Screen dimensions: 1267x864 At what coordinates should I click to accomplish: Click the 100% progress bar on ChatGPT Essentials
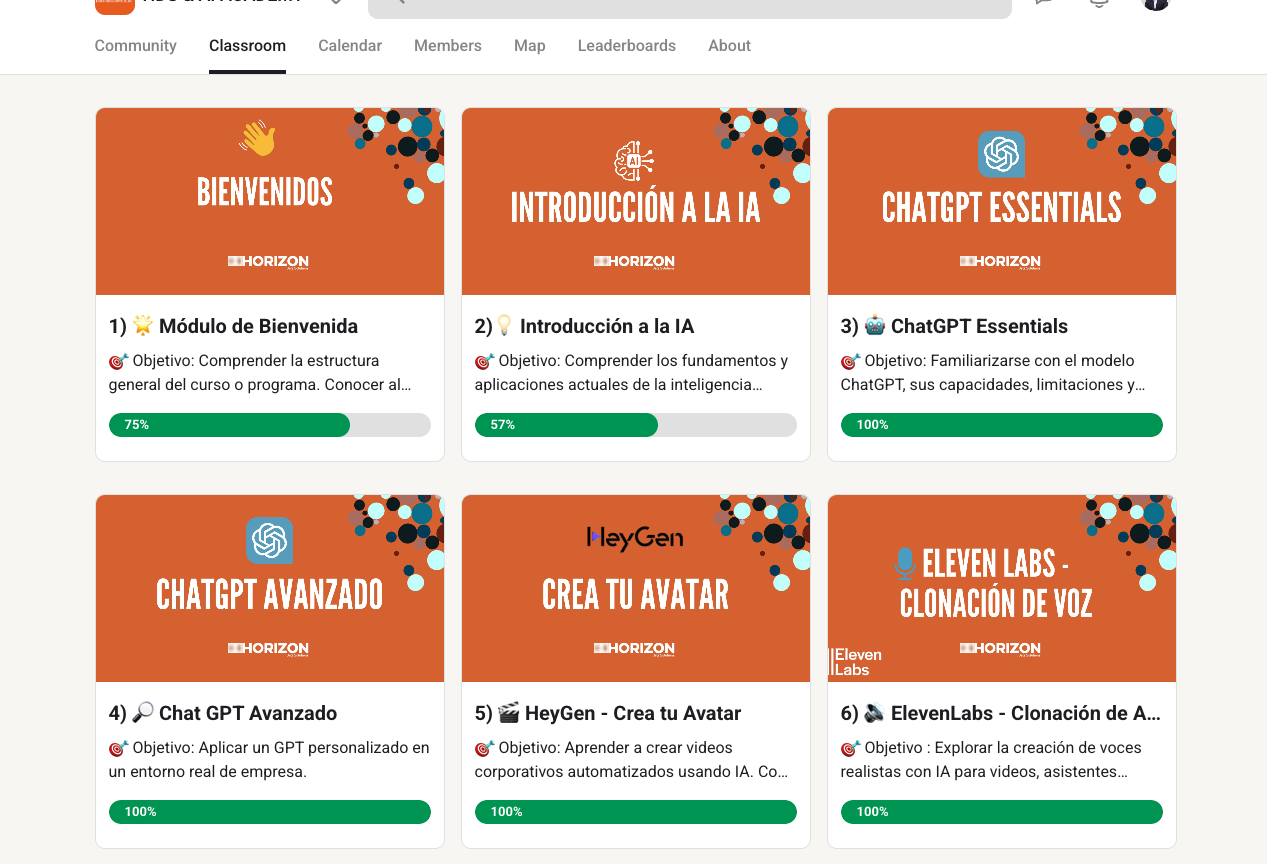pos(1002,425)
